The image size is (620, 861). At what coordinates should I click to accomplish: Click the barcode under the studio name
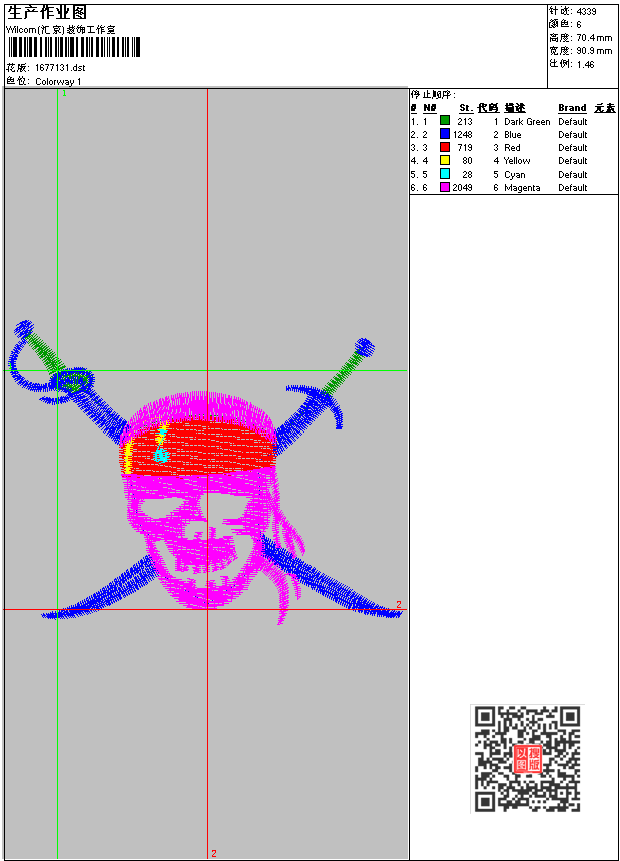74,47
